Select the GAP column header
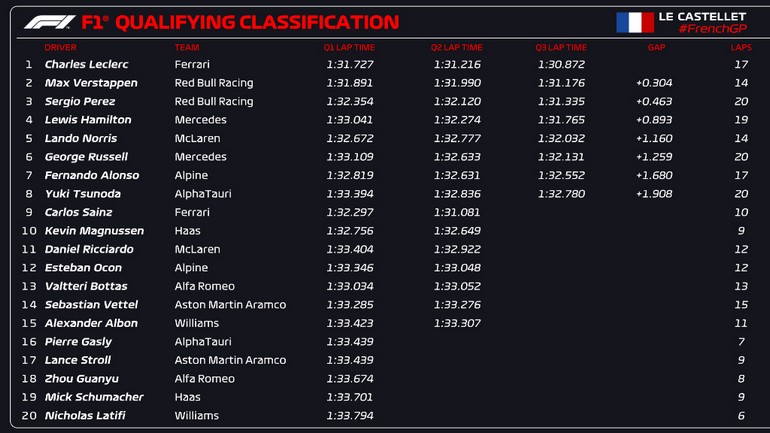Screen dimensions: 770x433 656,47
